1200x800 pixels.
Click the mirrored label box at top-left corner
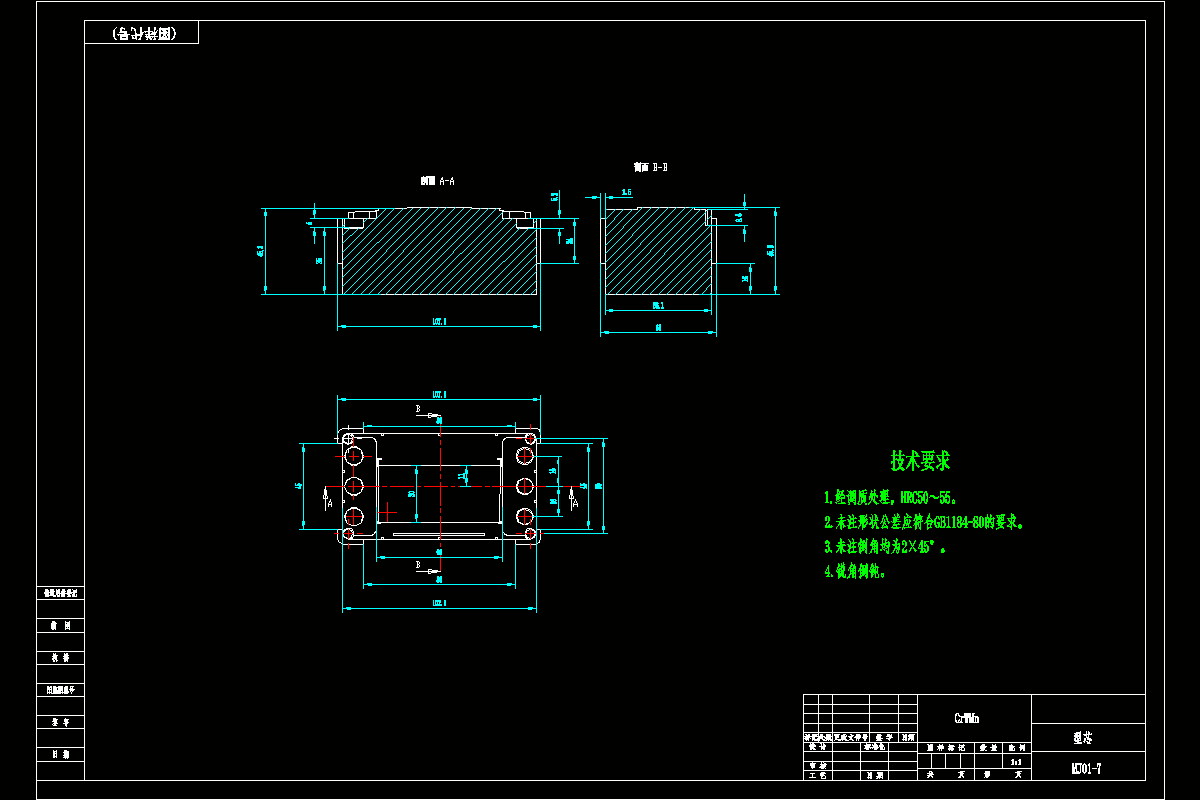(142, 33)
